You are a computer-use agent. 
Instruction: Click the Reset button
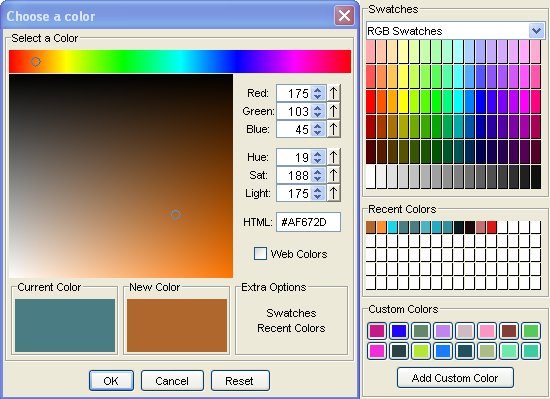240,380
